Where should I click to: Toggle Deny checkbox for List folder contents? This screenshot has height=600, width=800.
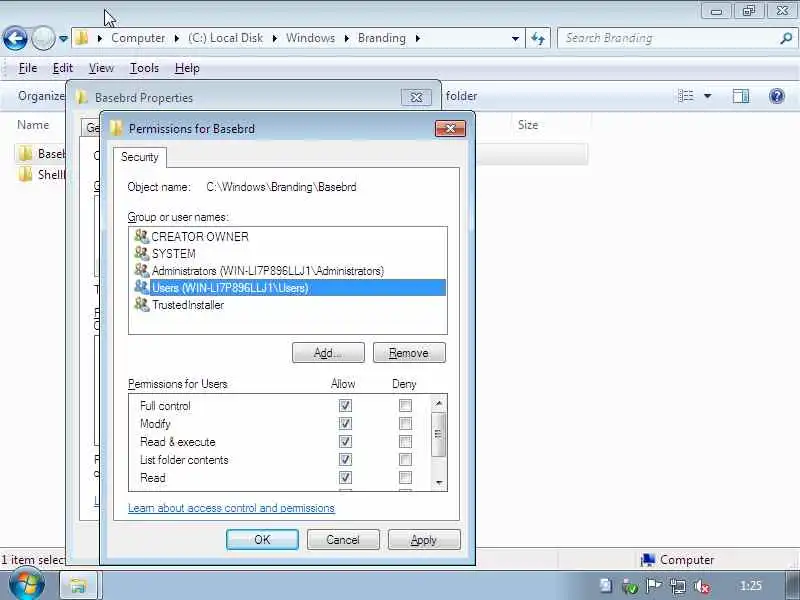pos(406,460)
